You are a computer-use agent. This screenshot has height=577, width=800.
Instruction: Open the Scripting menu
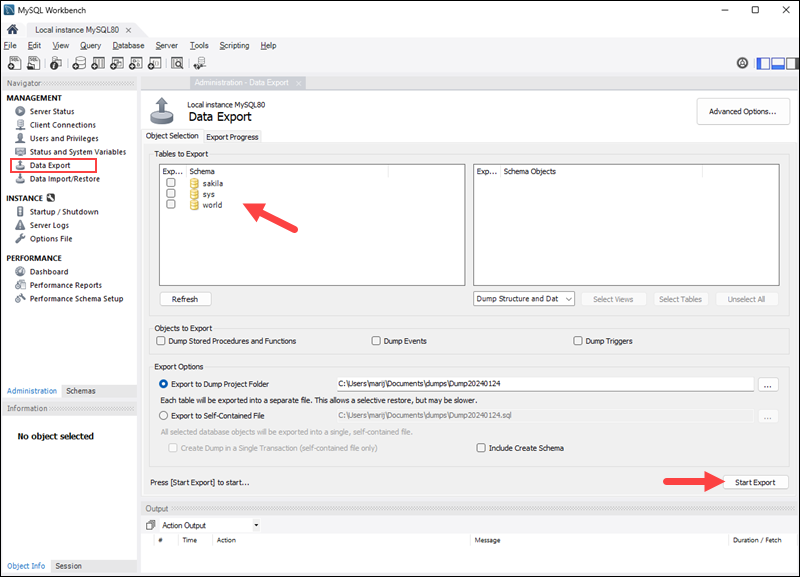[234, 45]
